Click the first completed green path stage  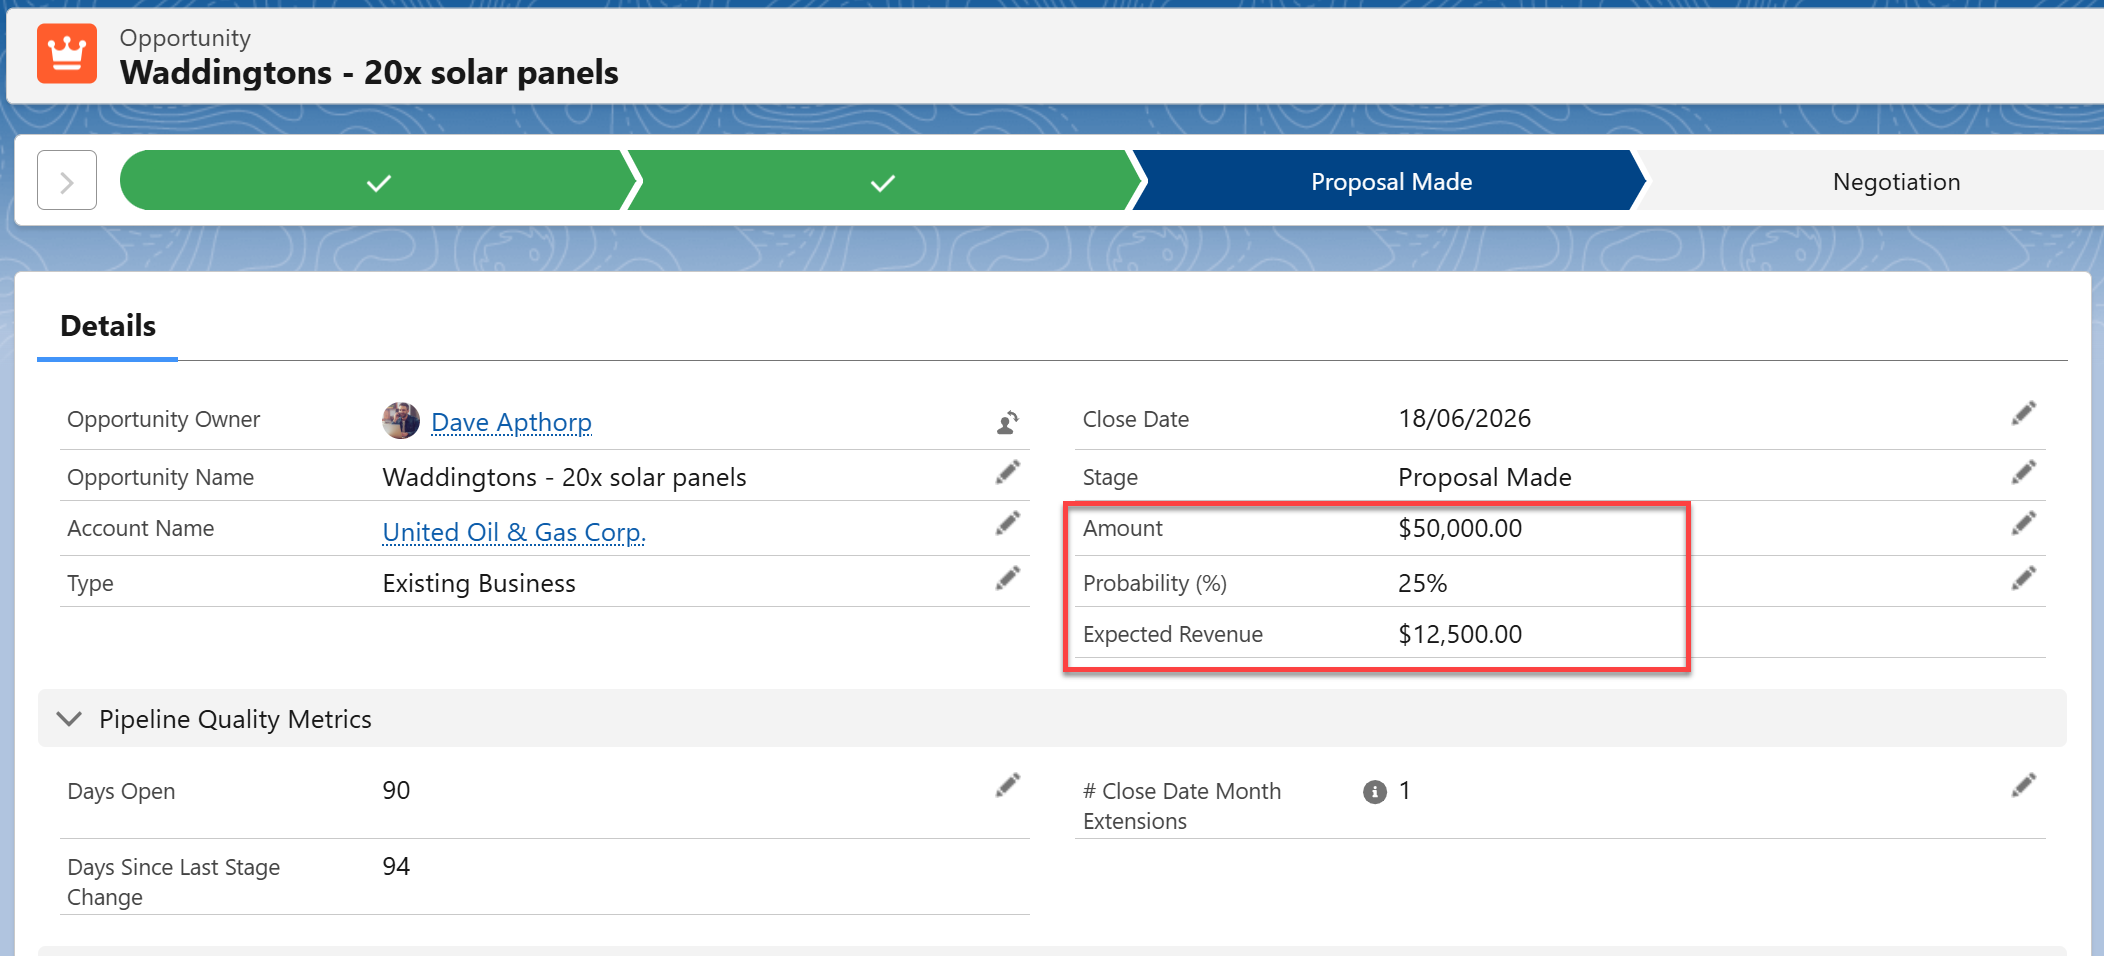click(377, 182)
